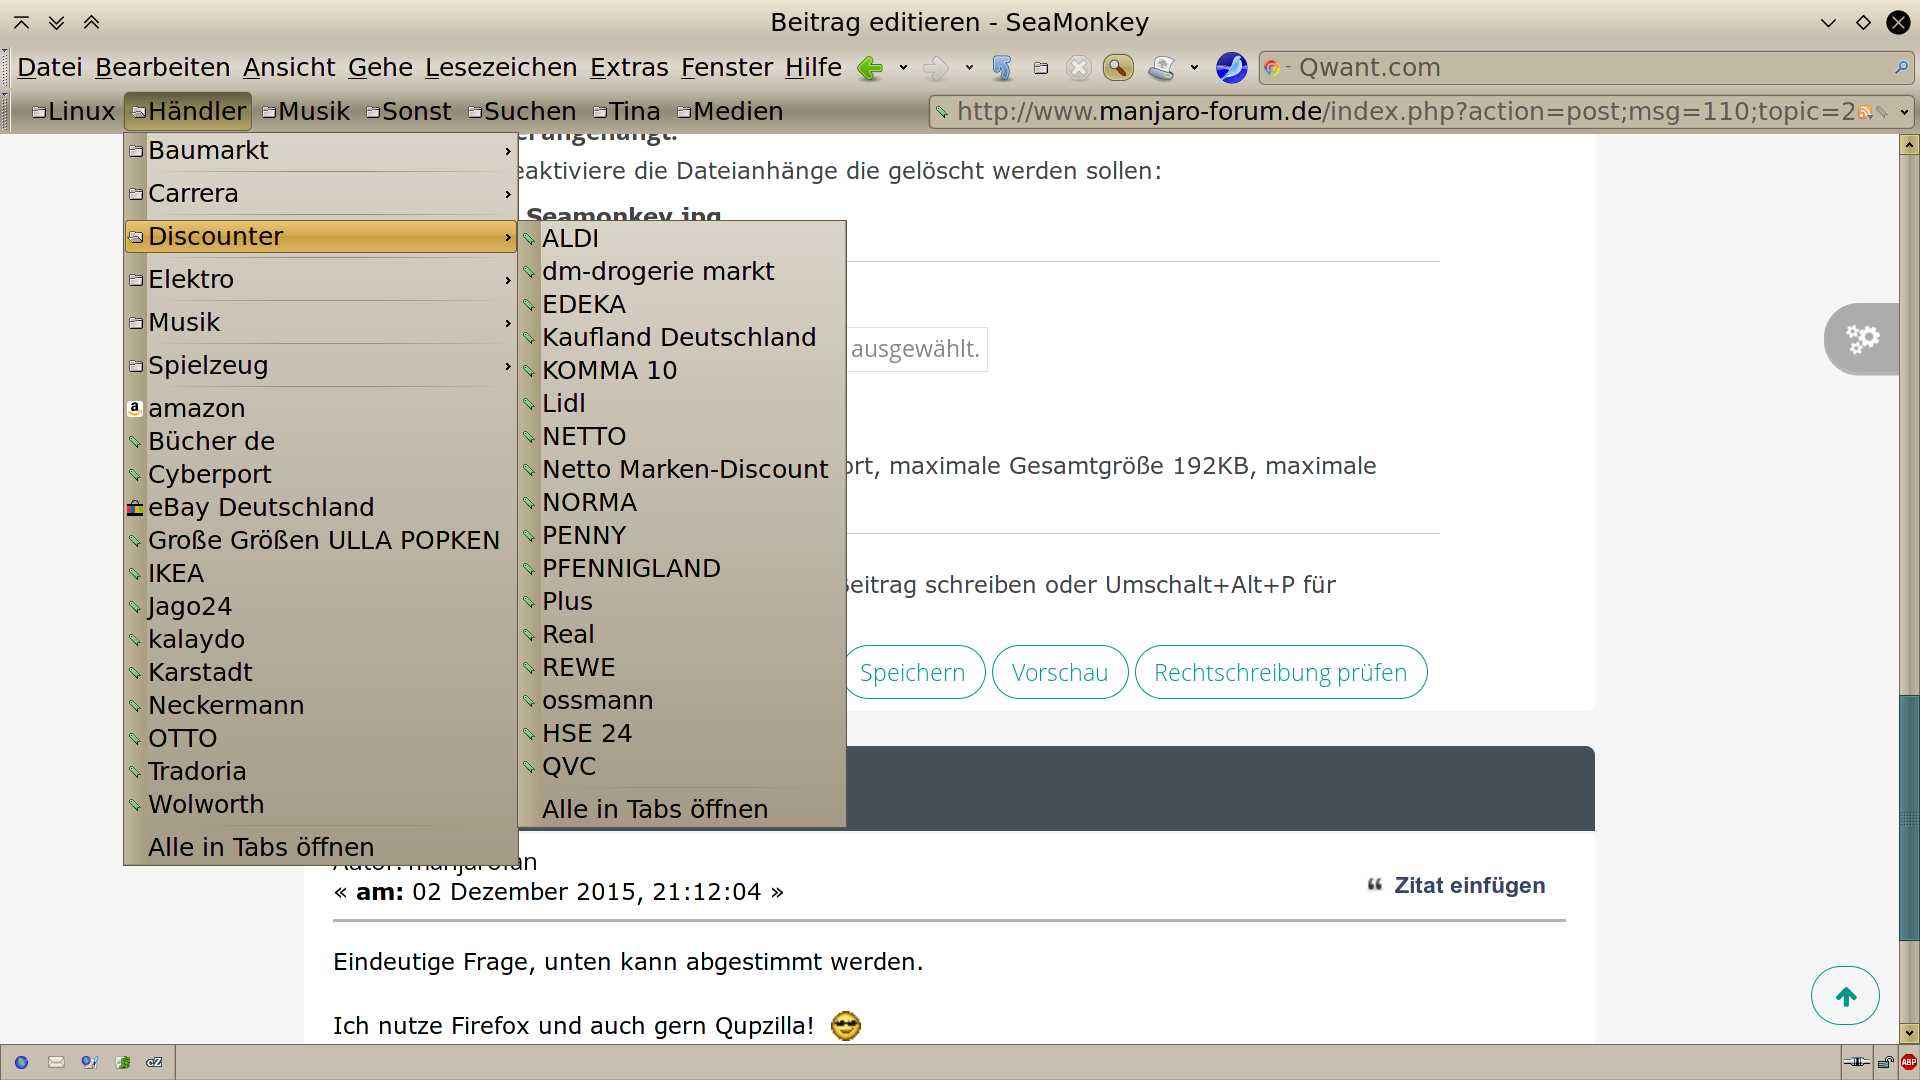Open the Lesezeichen menu
The width and height of the screenshot is (1920, 1080).
(500, 67)
